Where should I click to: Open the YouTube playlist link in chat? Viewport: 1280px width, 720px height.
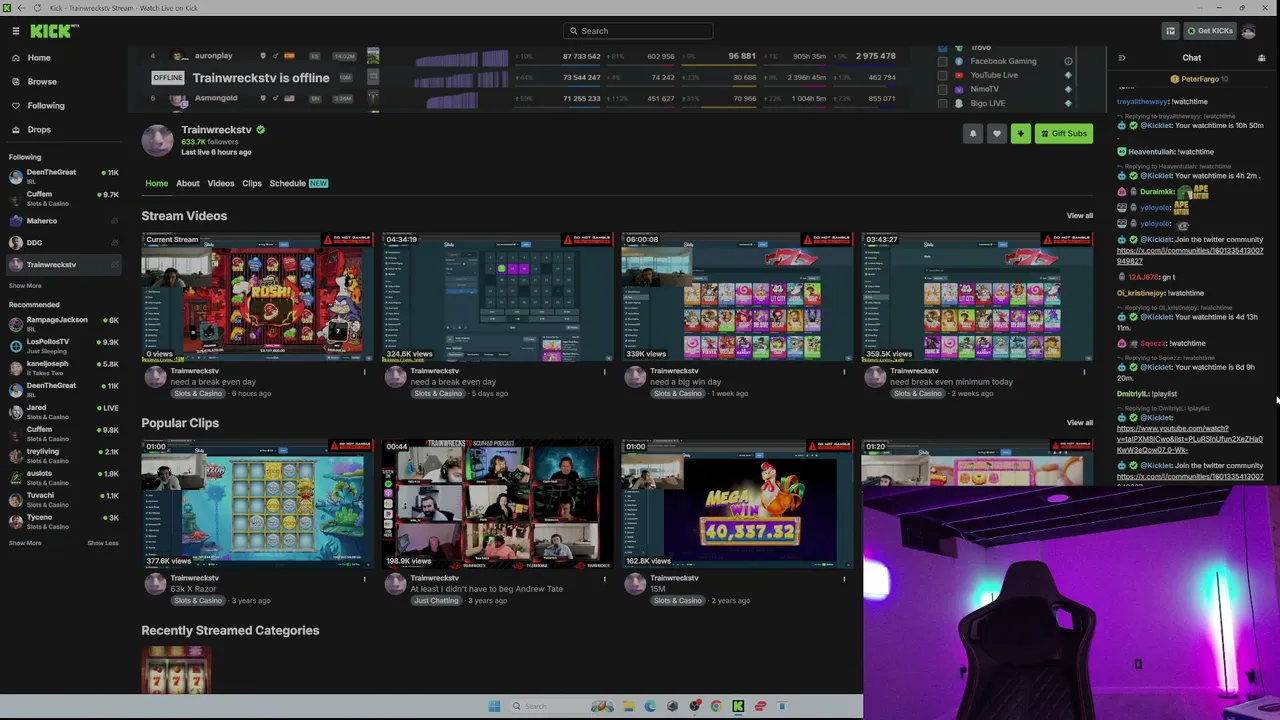tap(1189, 439)
